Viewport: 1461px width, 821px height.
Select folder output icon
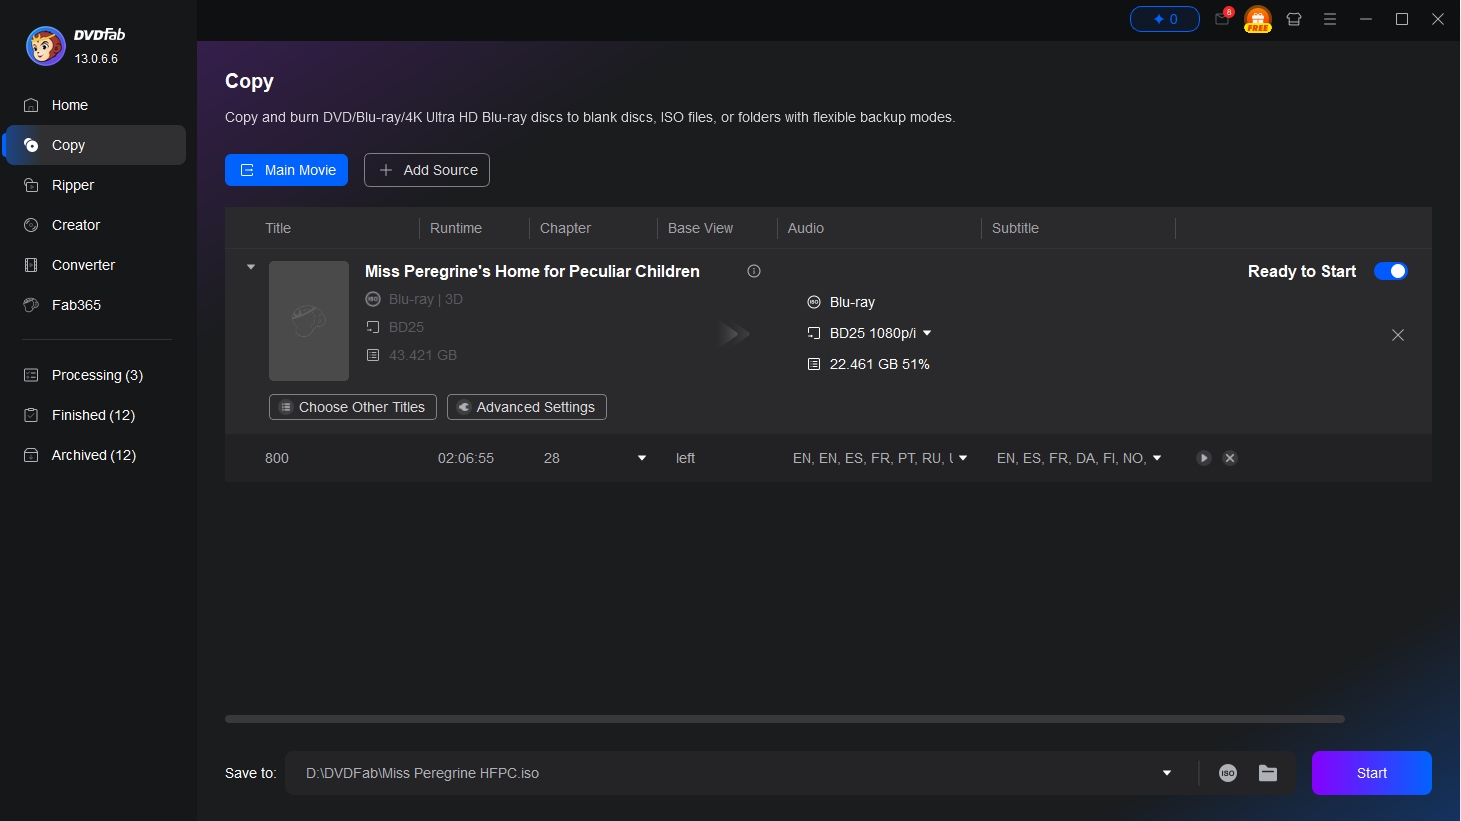[1268, 773]
